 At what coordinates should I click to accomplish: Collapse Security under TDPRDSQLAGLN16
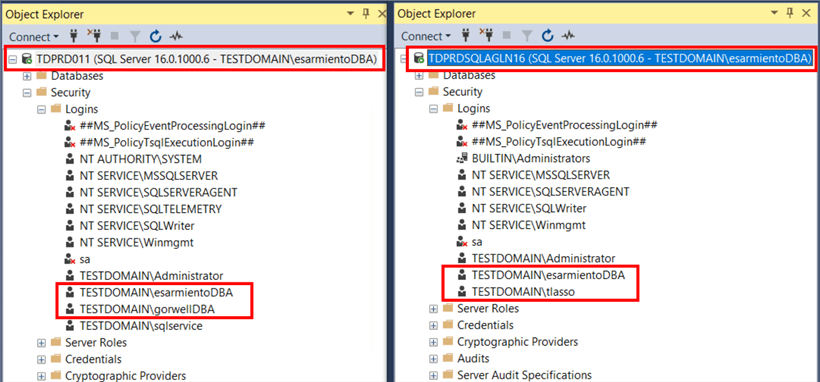coord(419,92)
